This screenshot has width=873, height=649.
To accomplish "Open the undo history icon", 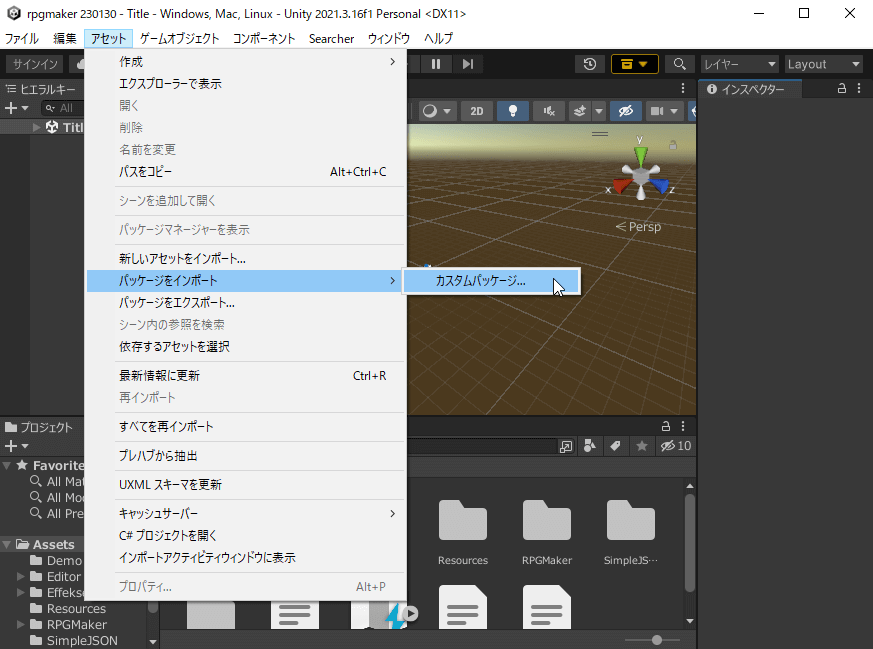I will [590, 64].
